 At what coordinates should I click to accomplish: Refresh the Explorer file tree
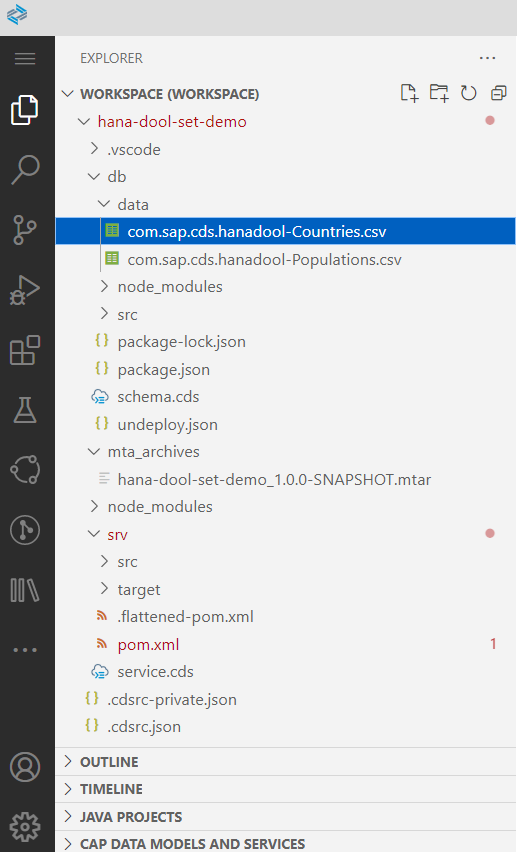(469, 93)
